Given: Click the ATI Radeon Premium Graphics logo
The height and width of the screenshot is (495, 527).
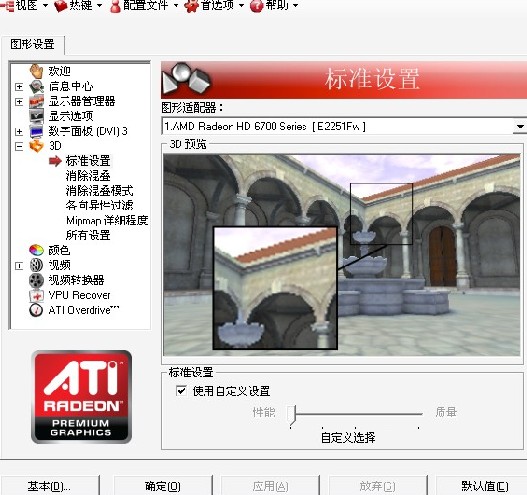Looking at the screenshot, I should pyautogui.click(x=81, y=397).
